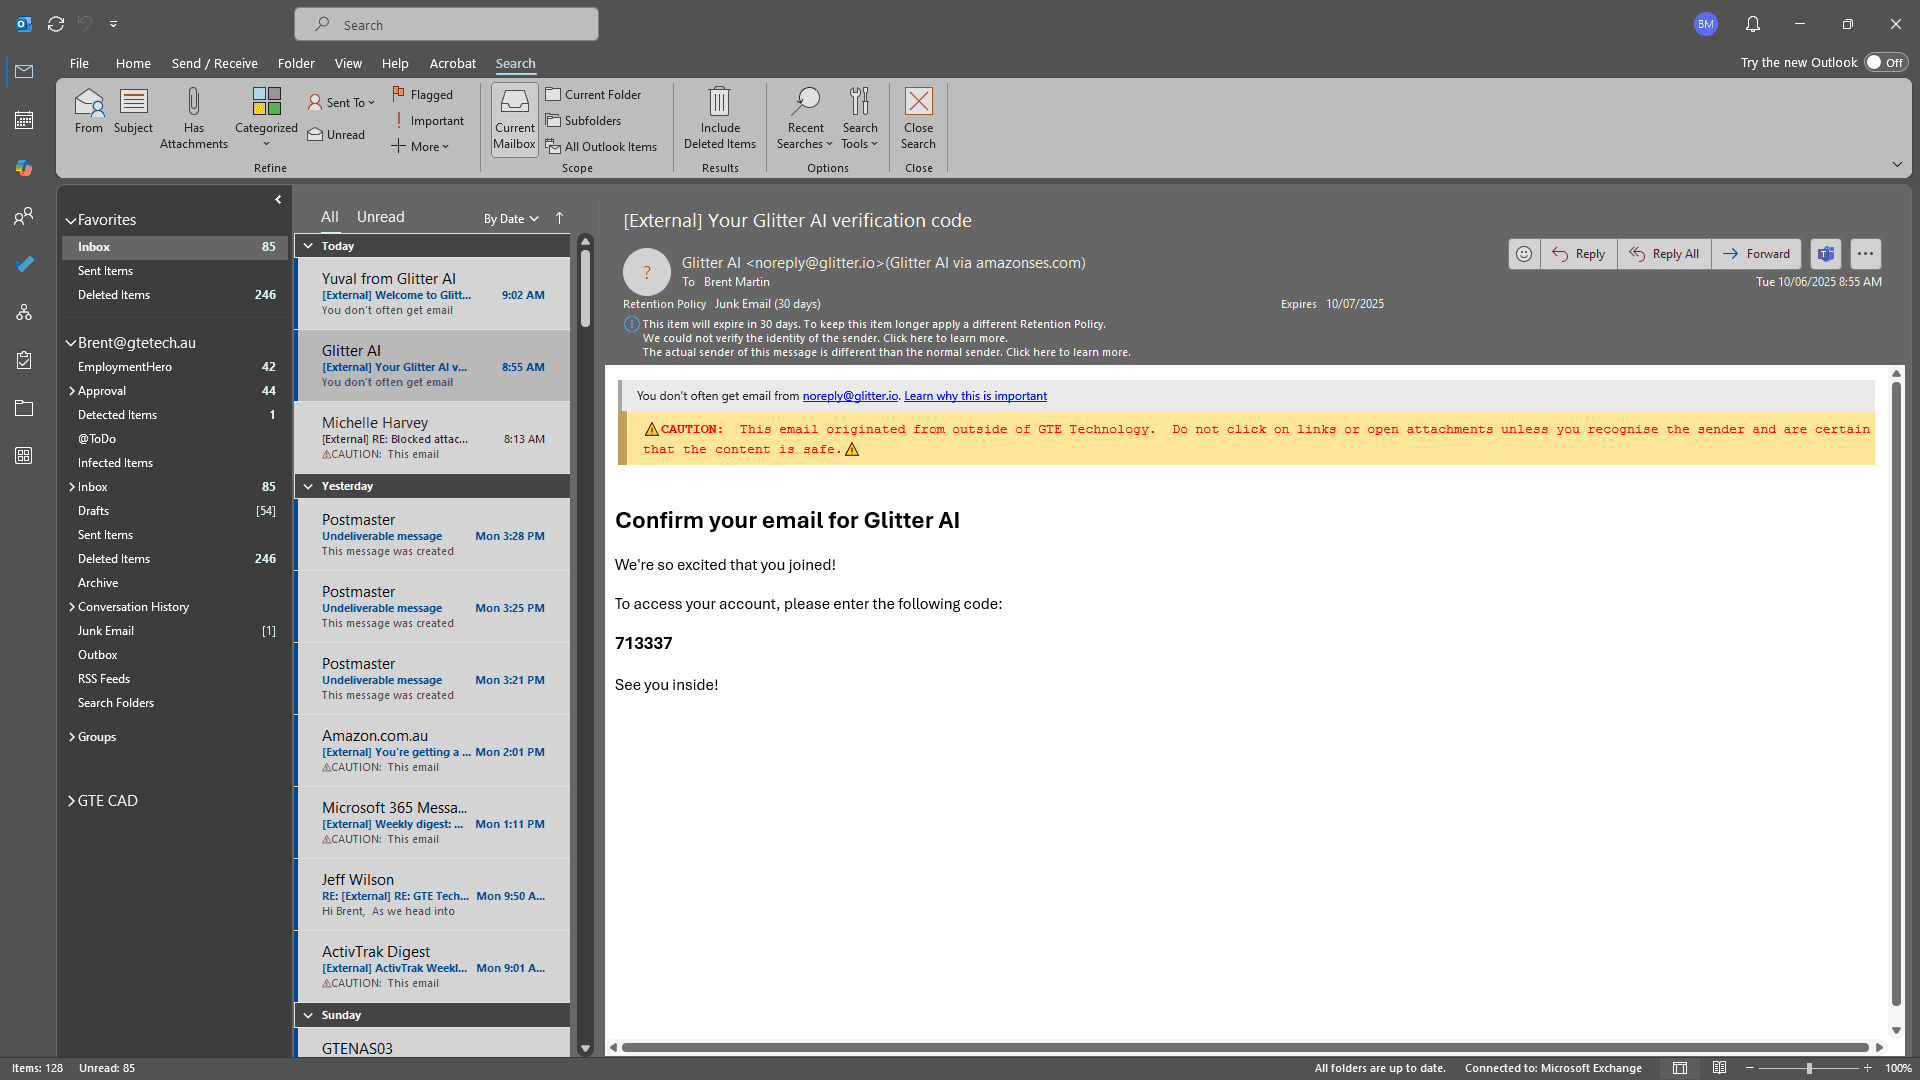Open Calendar in the sidebar
This screenshot has height=1080, width=1920.
24,120
